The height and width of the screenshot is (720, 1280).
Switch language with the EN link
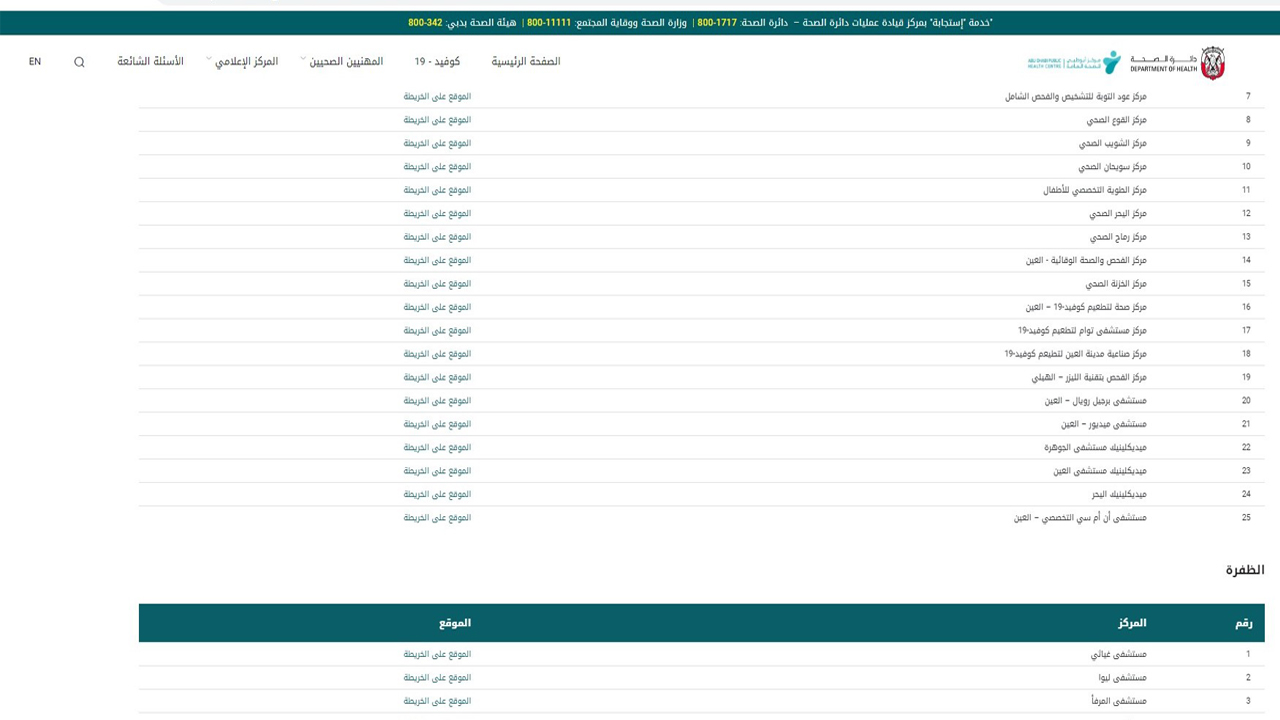coord(35,62)
